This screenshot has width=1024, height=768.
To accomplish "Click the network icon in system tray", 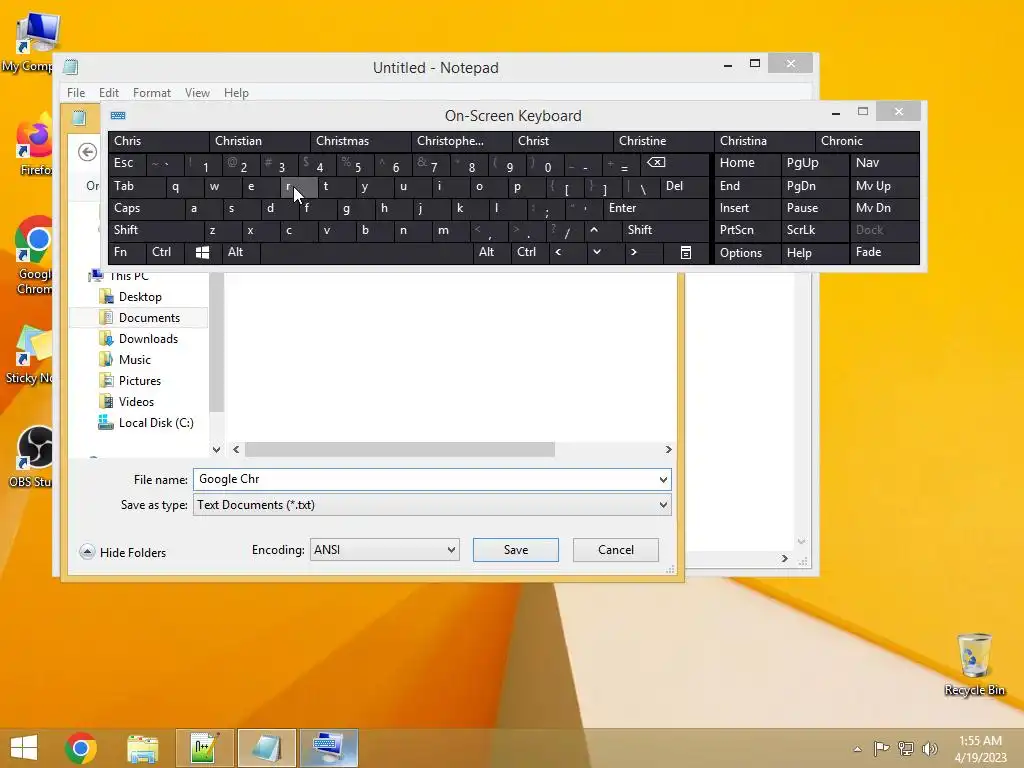I will point(906,748).
